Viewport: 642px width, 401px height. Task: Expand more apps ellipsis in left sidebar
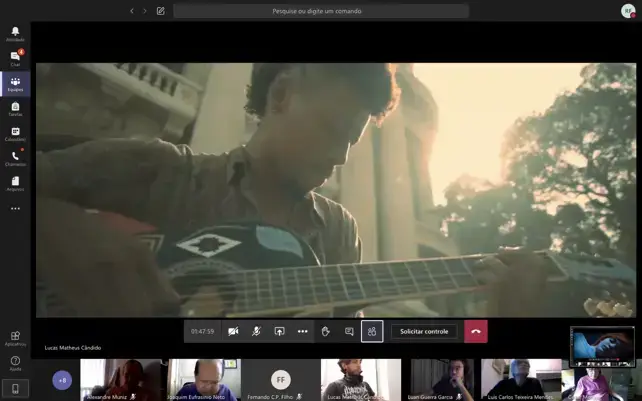pos(15,209)
